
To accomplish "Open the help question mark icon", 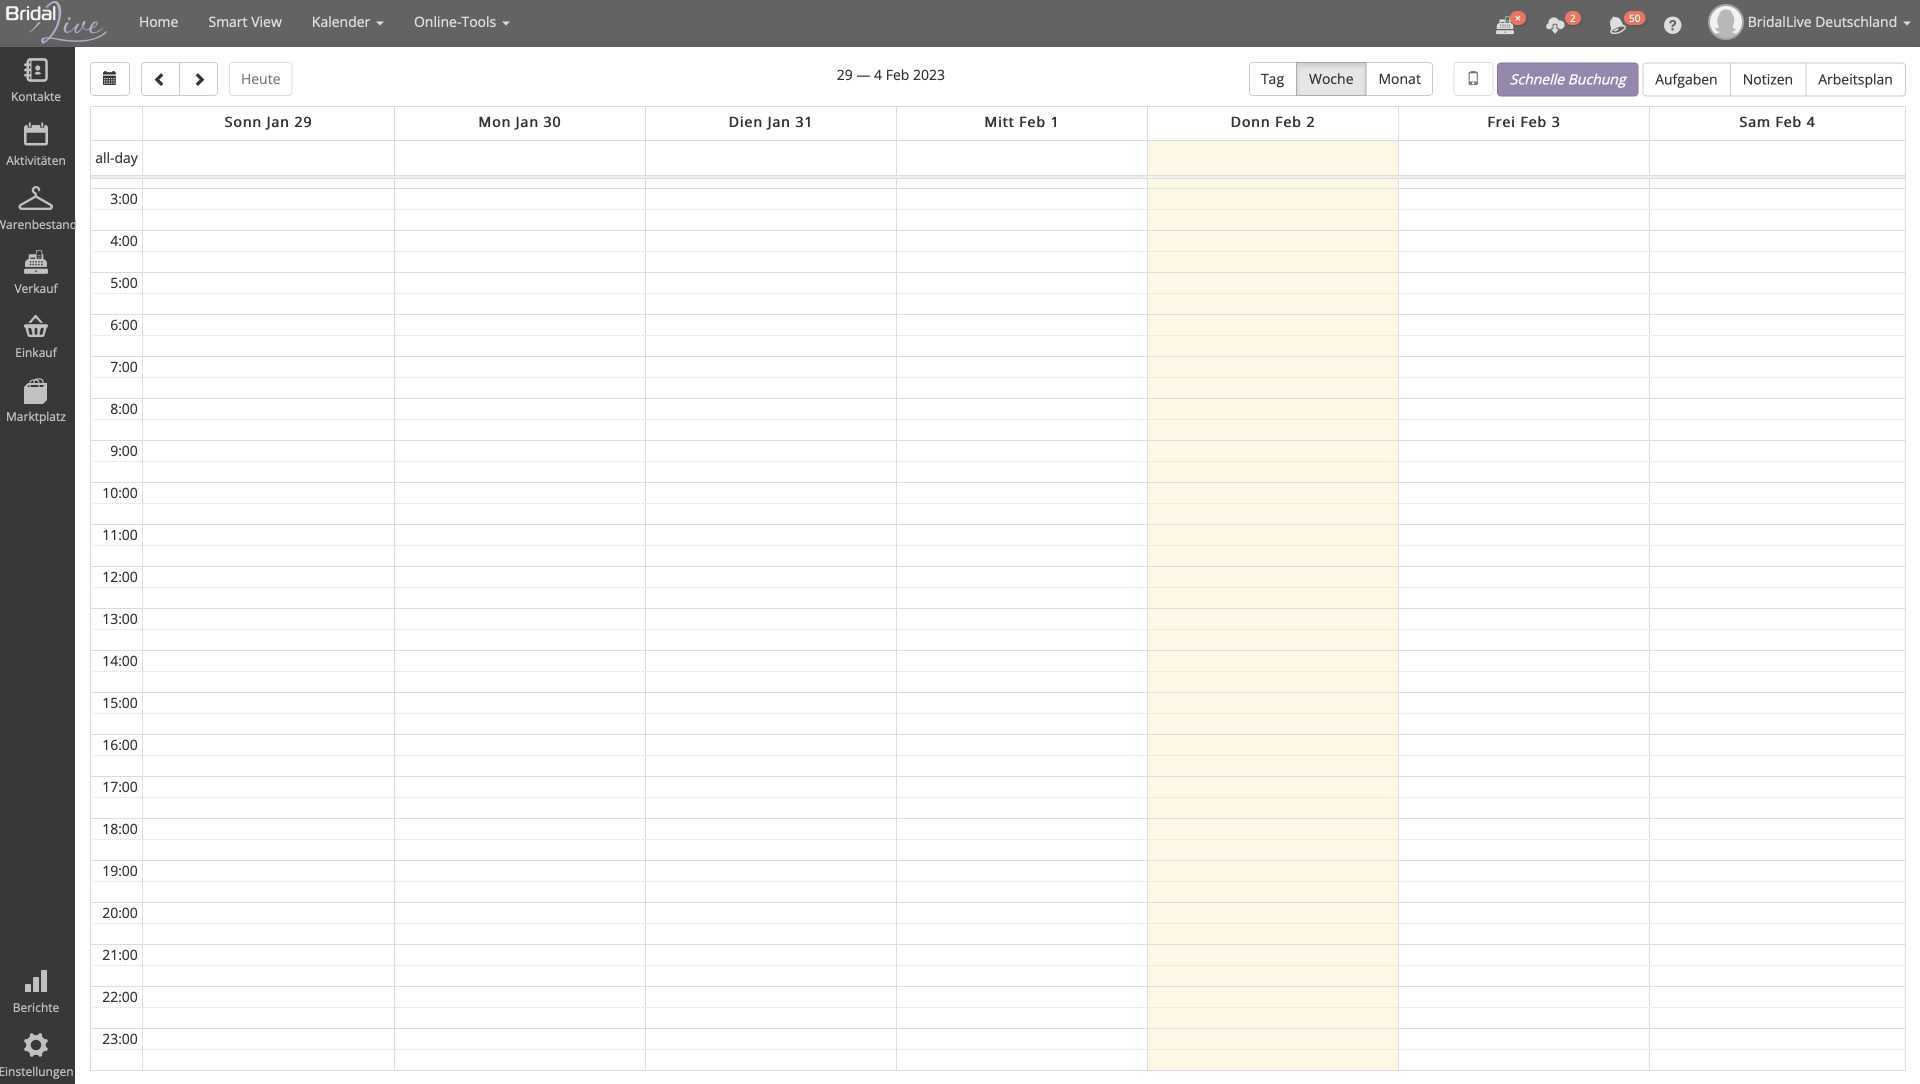I will coord(1672,24).
